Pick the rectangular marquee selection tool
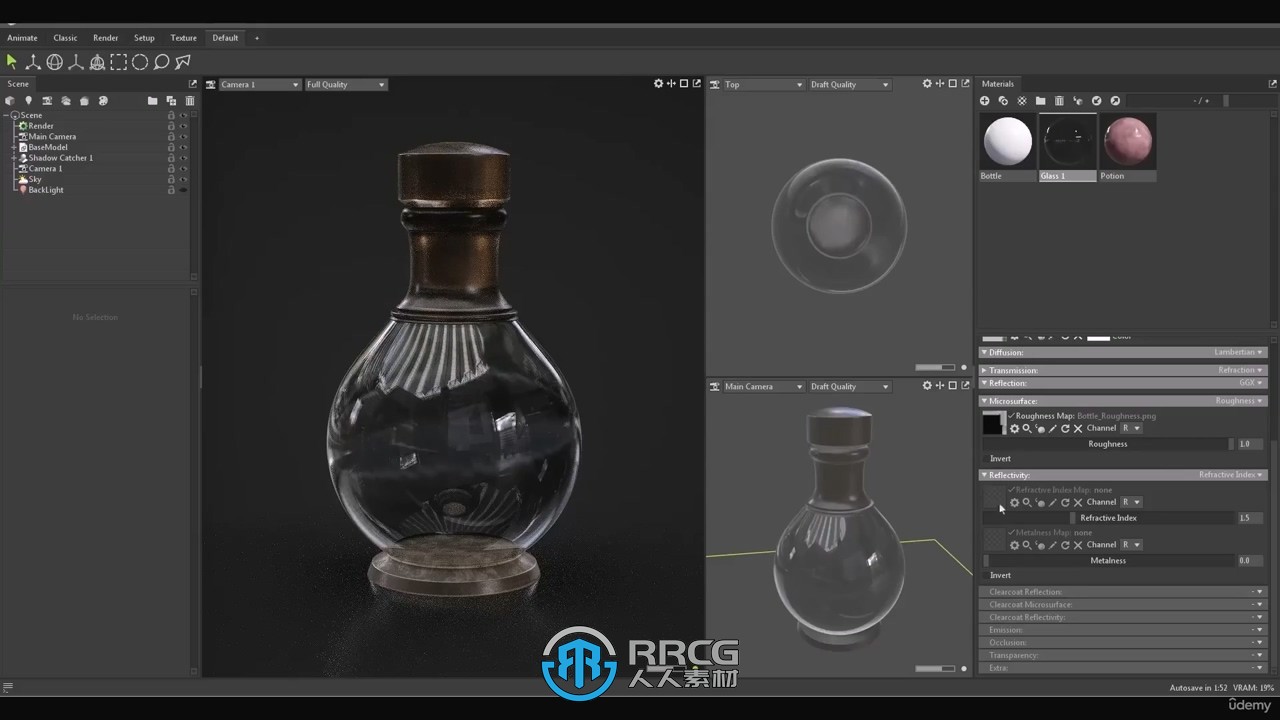 click(x=118, y=62)
